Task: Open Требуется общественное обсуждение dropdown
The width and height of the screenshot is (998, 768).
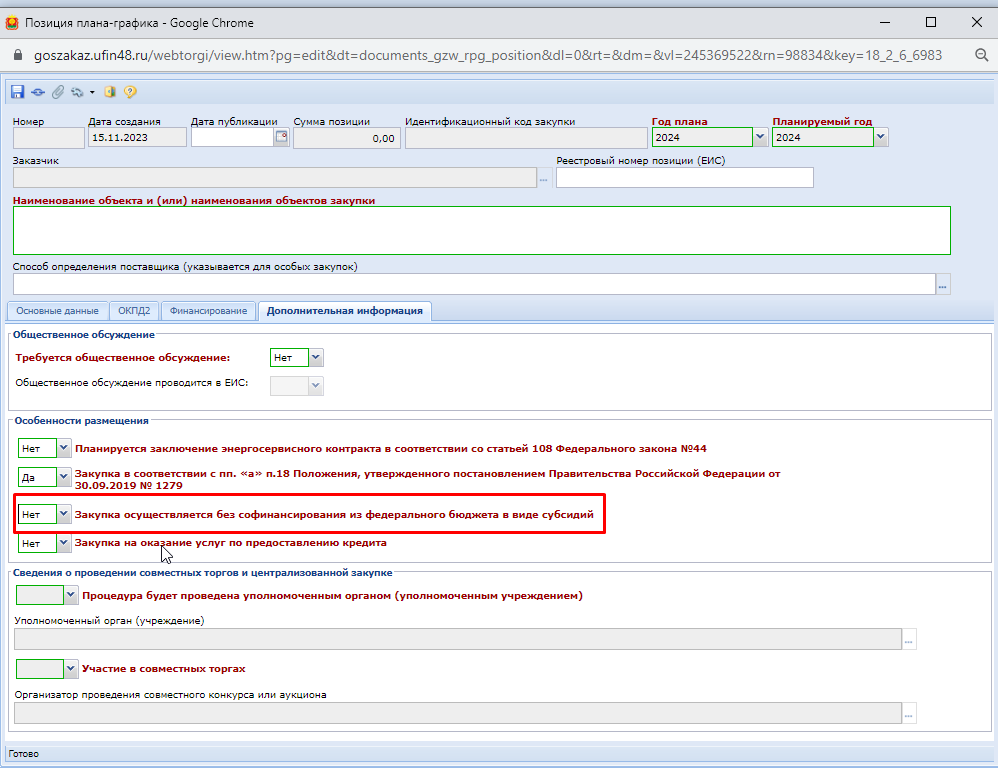Action: click(316, 357)
